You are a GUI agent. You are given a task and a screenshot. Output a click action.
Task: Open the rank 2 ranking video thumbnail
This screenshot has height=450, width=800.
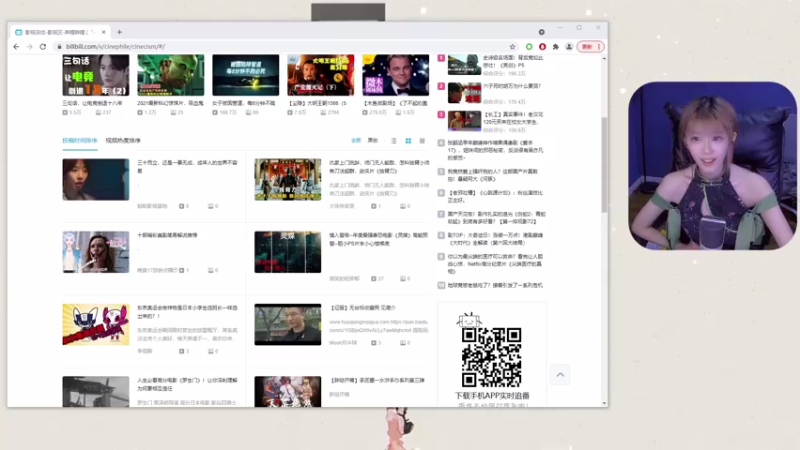click(464, 93)
